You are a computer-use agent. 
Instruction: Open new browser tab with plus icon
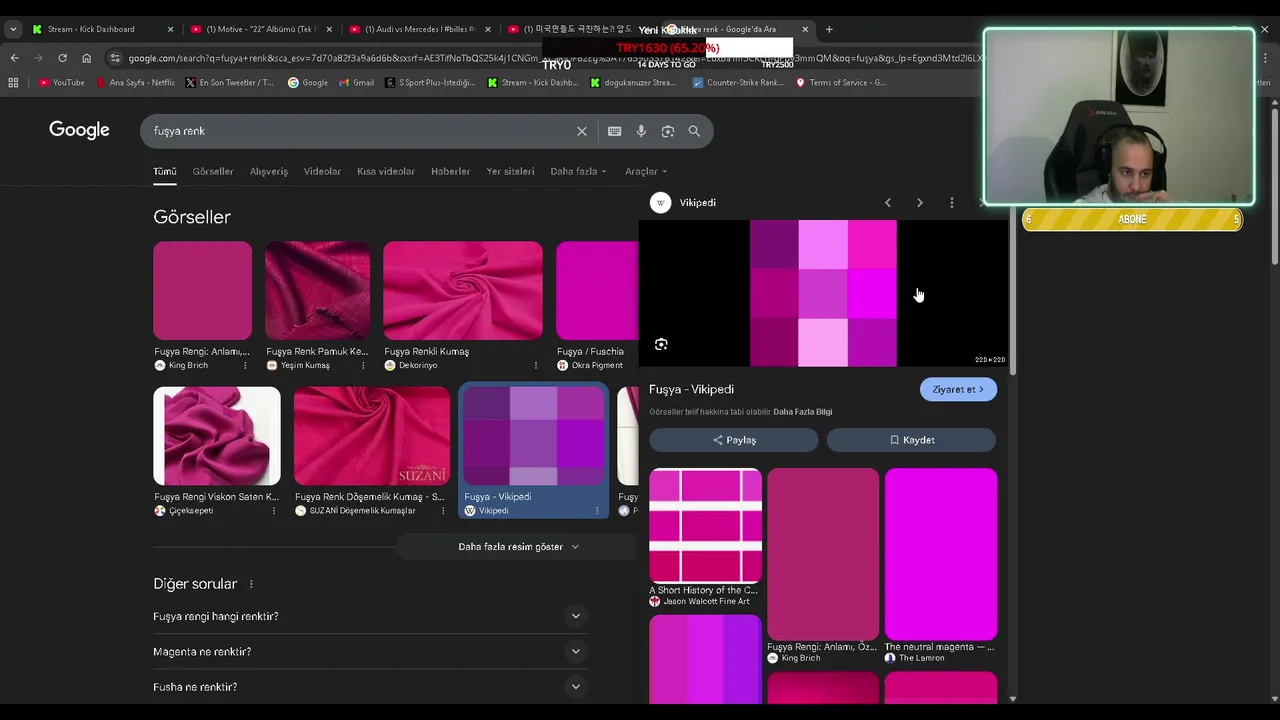(829, 29)
